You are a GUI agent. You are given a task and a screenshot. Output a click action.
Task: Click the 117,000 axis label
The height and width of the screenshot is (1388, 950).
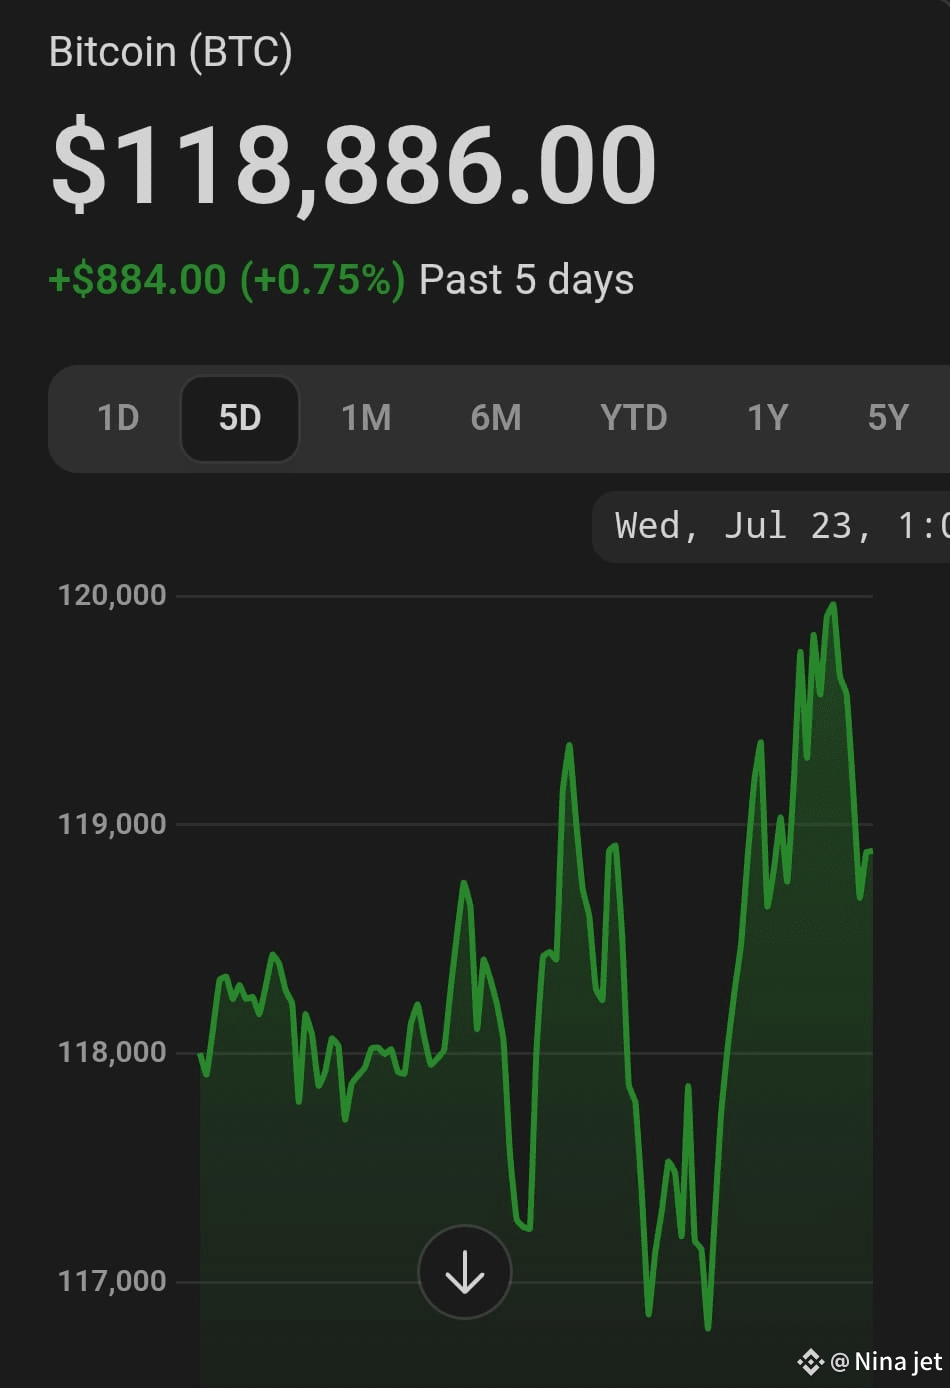click(x=112, y=1281)
